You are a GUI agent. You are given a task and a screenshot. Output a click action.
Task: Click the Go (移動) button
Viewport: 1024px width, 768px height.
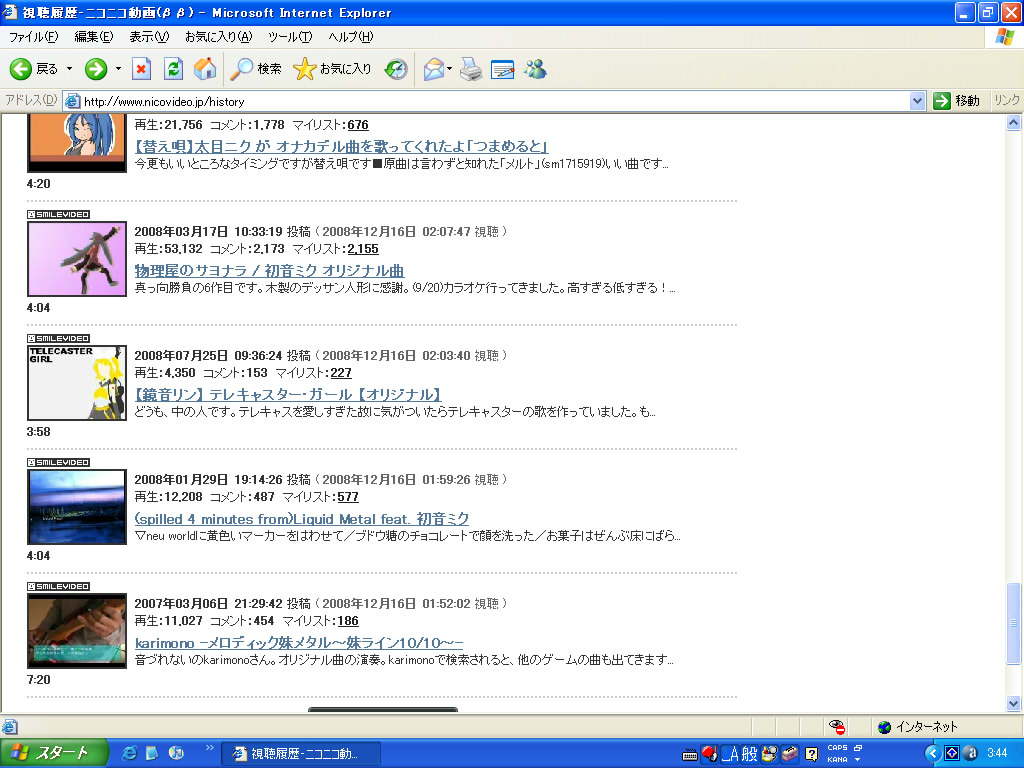(x=957, y=101)
